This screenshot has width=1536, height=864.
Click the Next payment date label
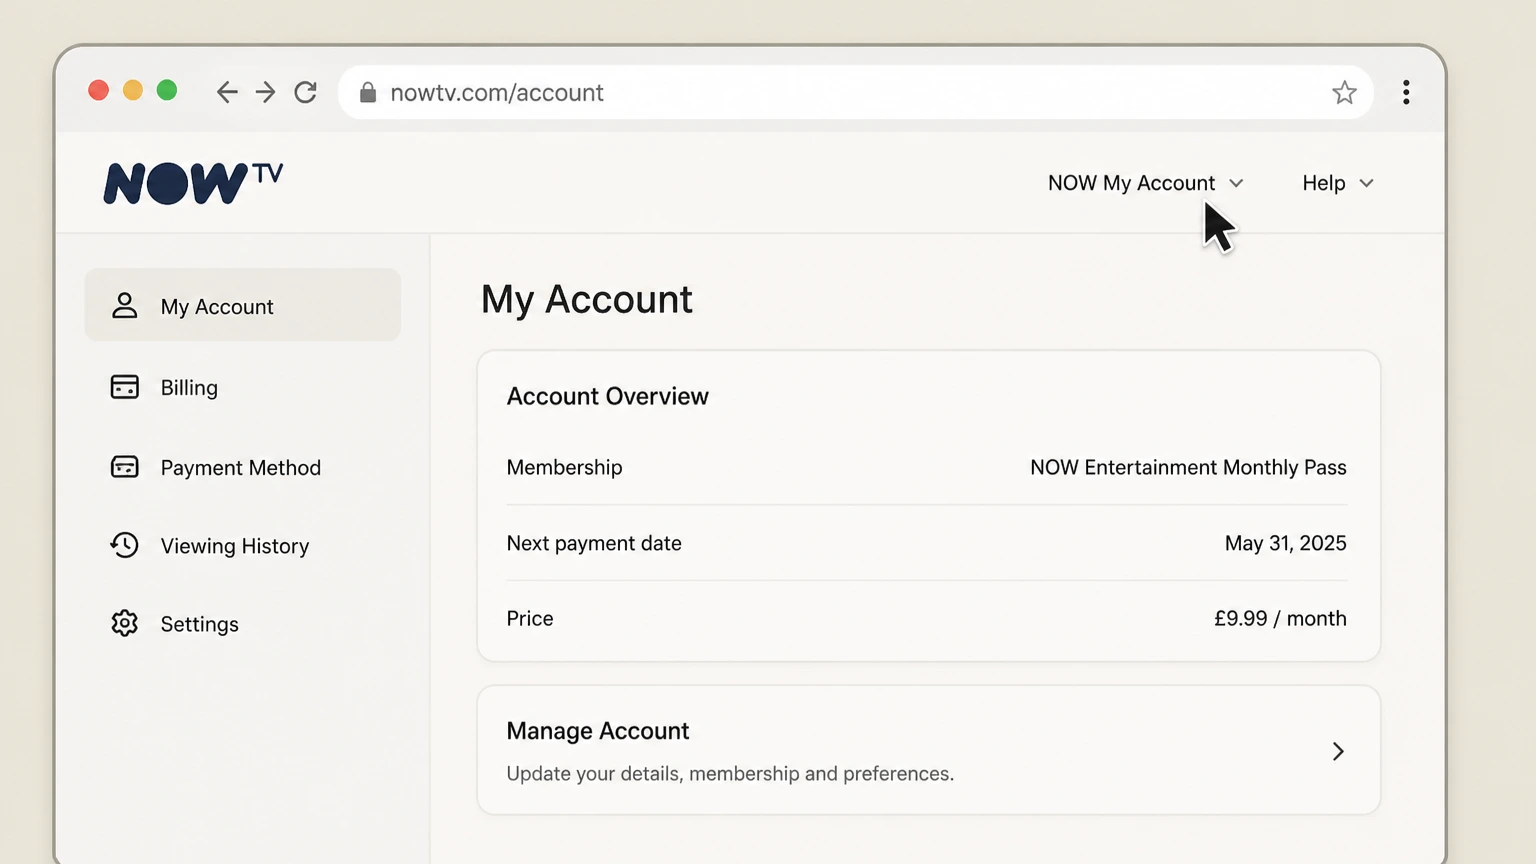[x=594, y=543]
